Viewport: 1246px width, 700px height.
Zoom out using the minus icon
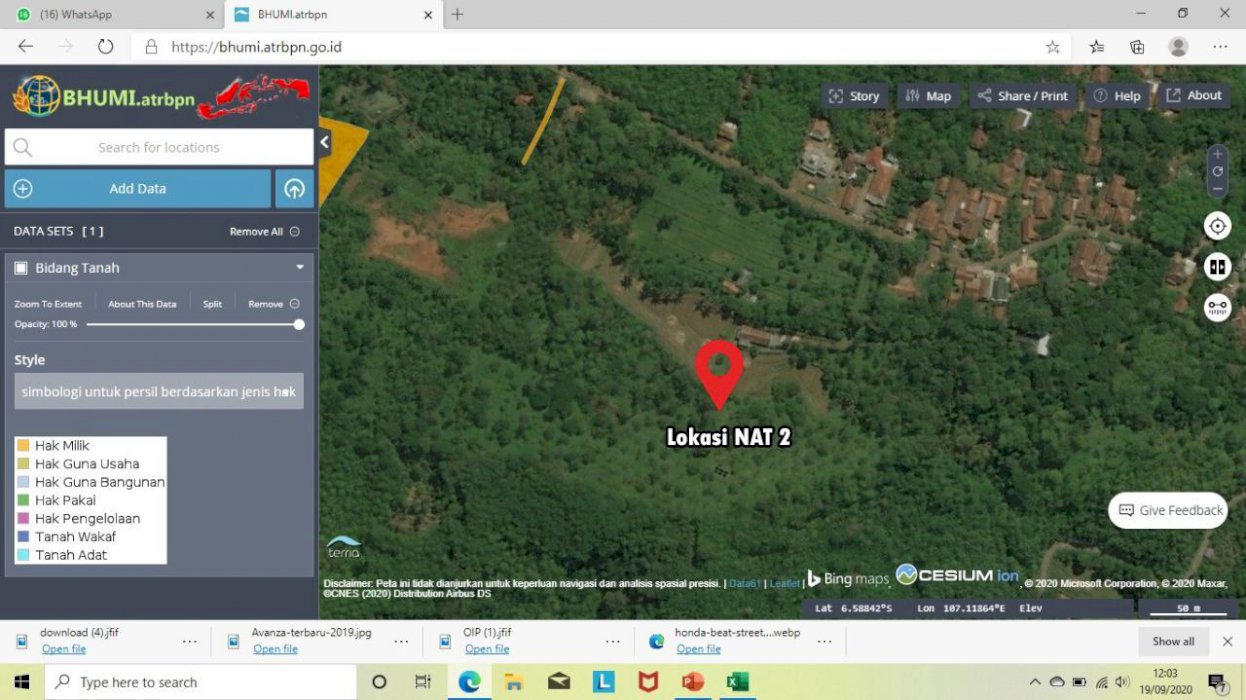[x=1217, y=187]
